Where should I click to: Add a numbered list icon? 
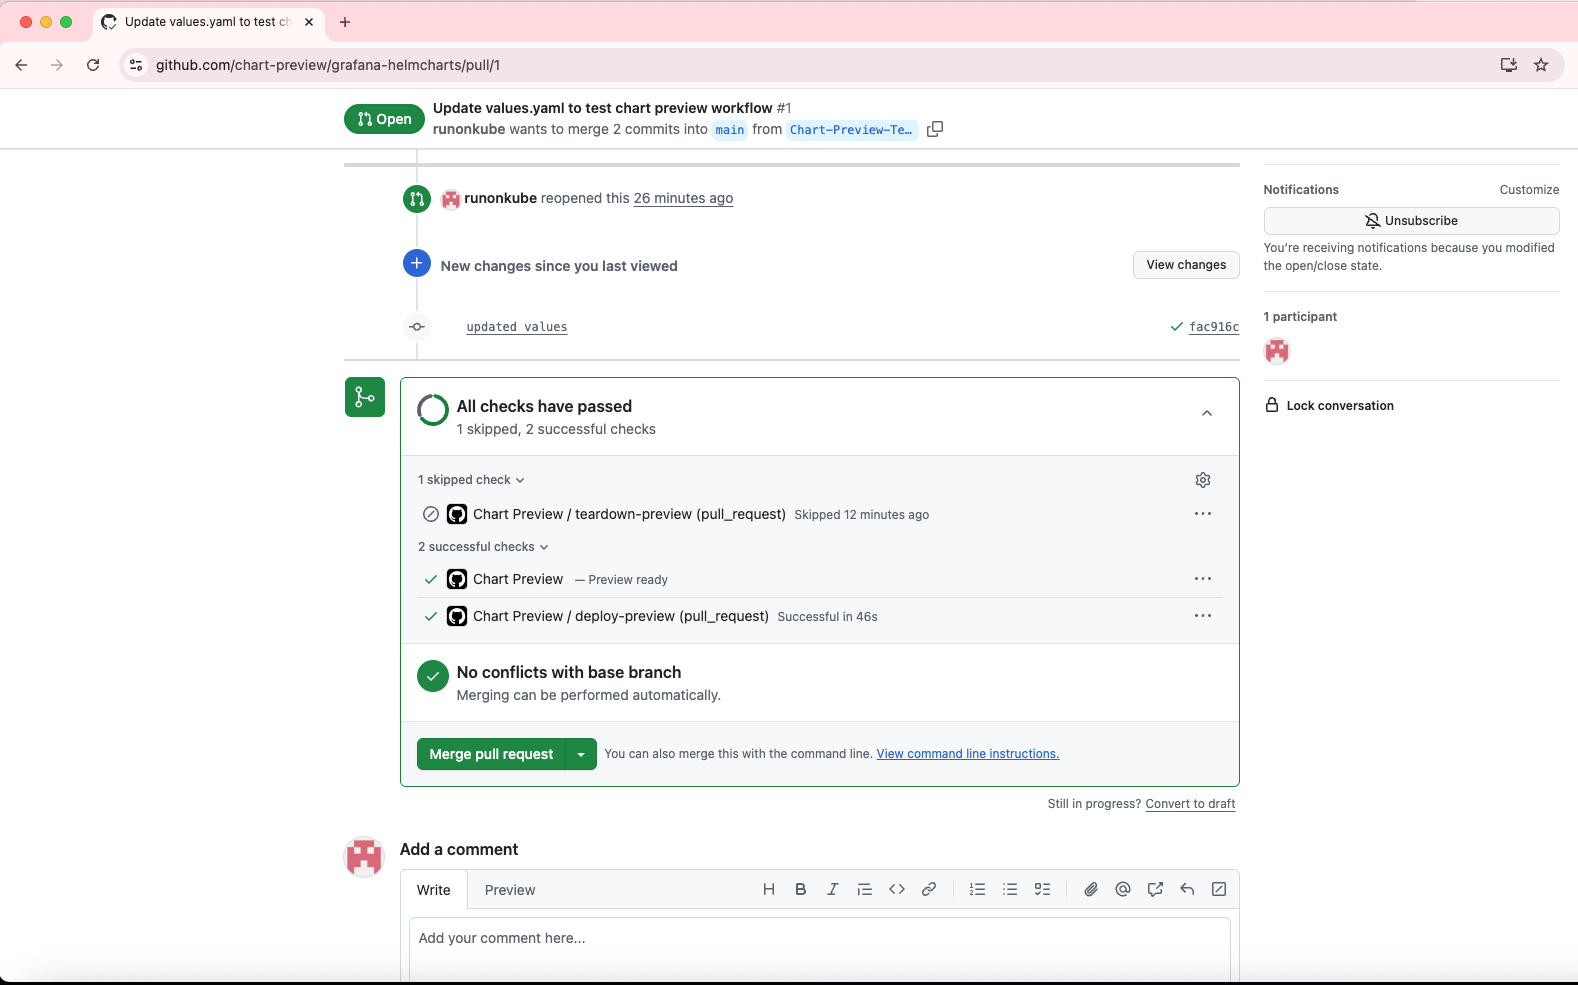point(978,889)
